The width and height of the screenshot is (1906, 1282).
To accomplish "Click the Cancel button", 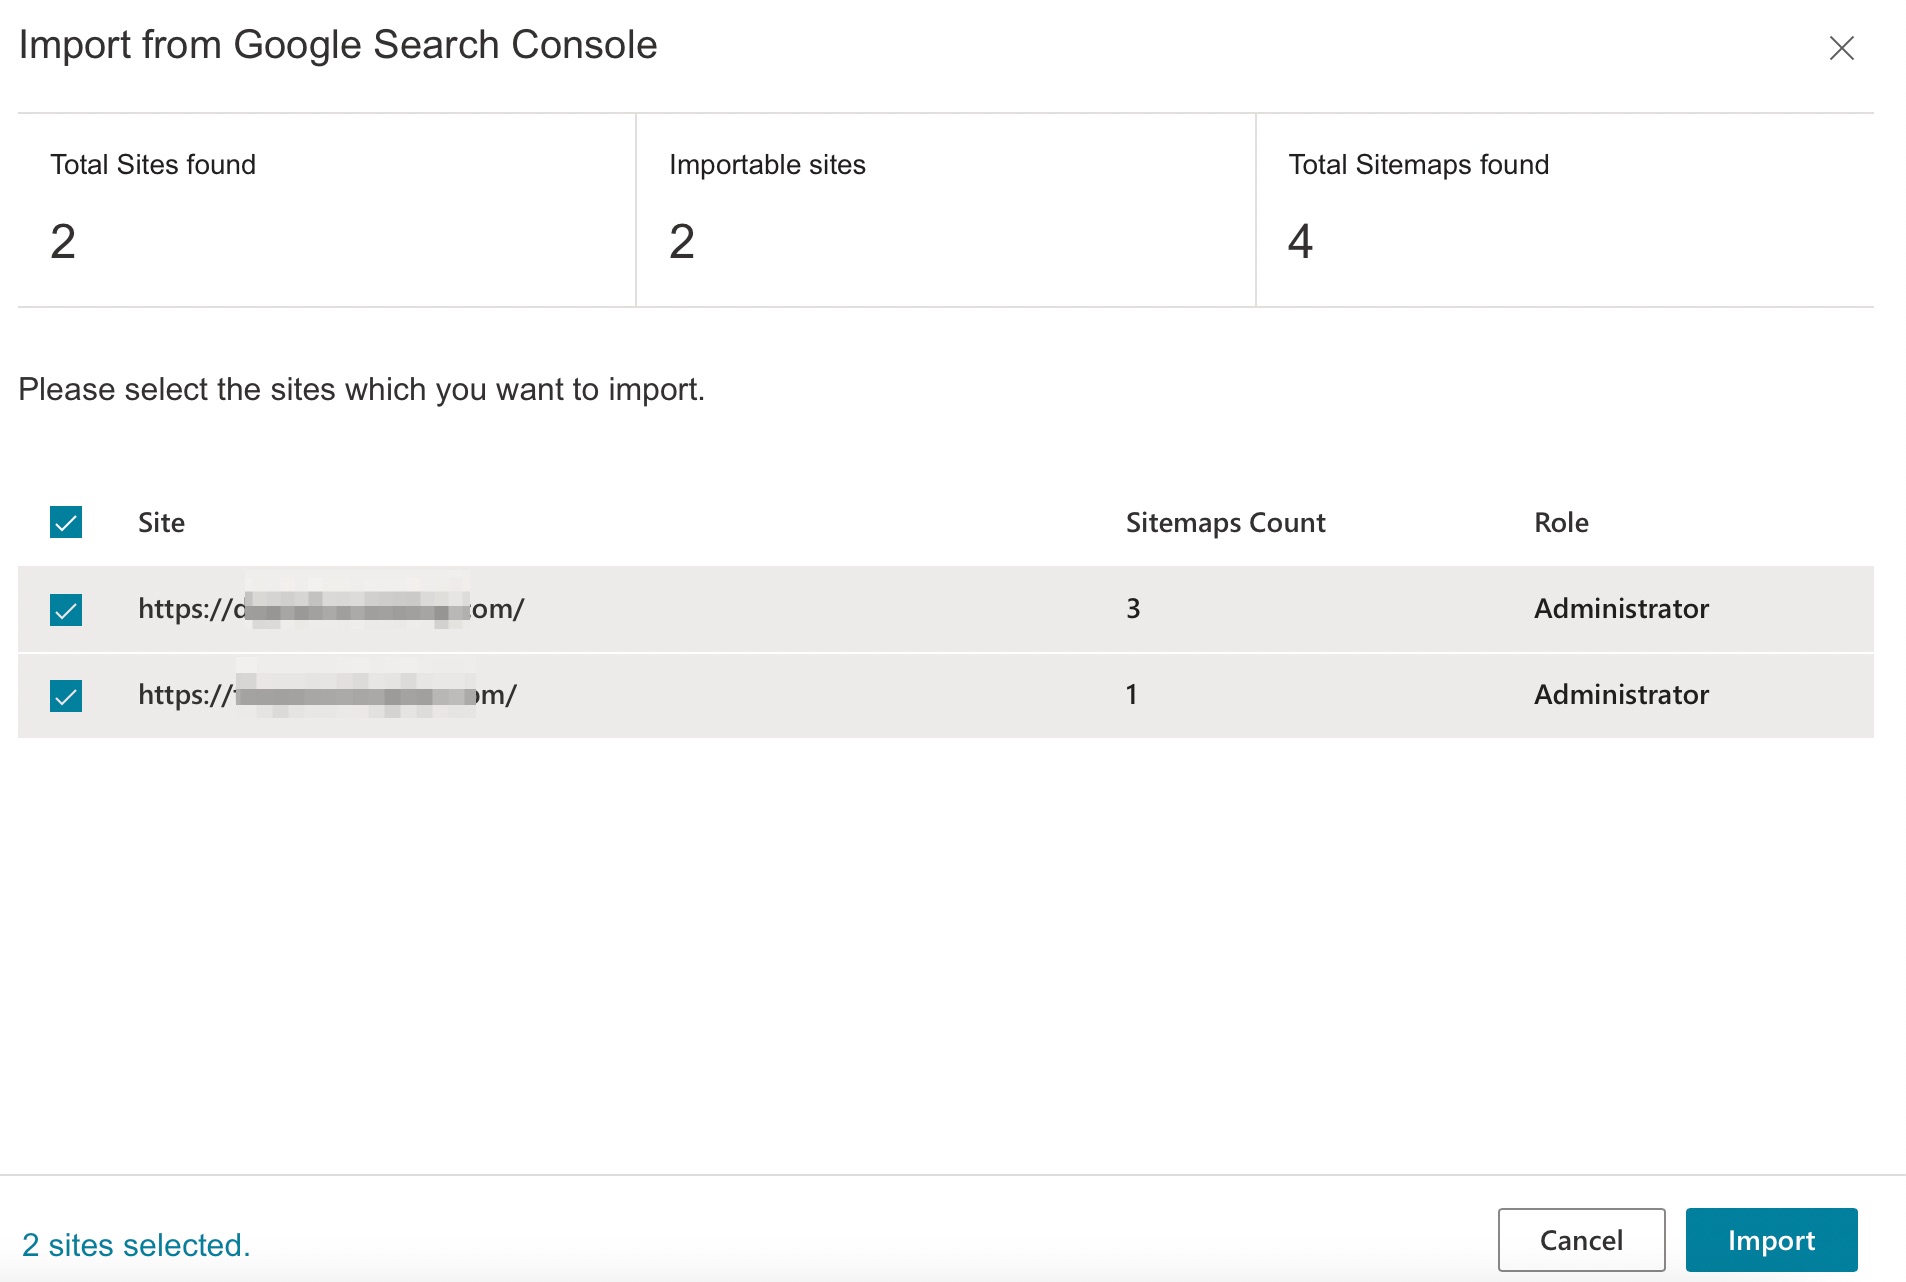I will click(1581, 1240).
